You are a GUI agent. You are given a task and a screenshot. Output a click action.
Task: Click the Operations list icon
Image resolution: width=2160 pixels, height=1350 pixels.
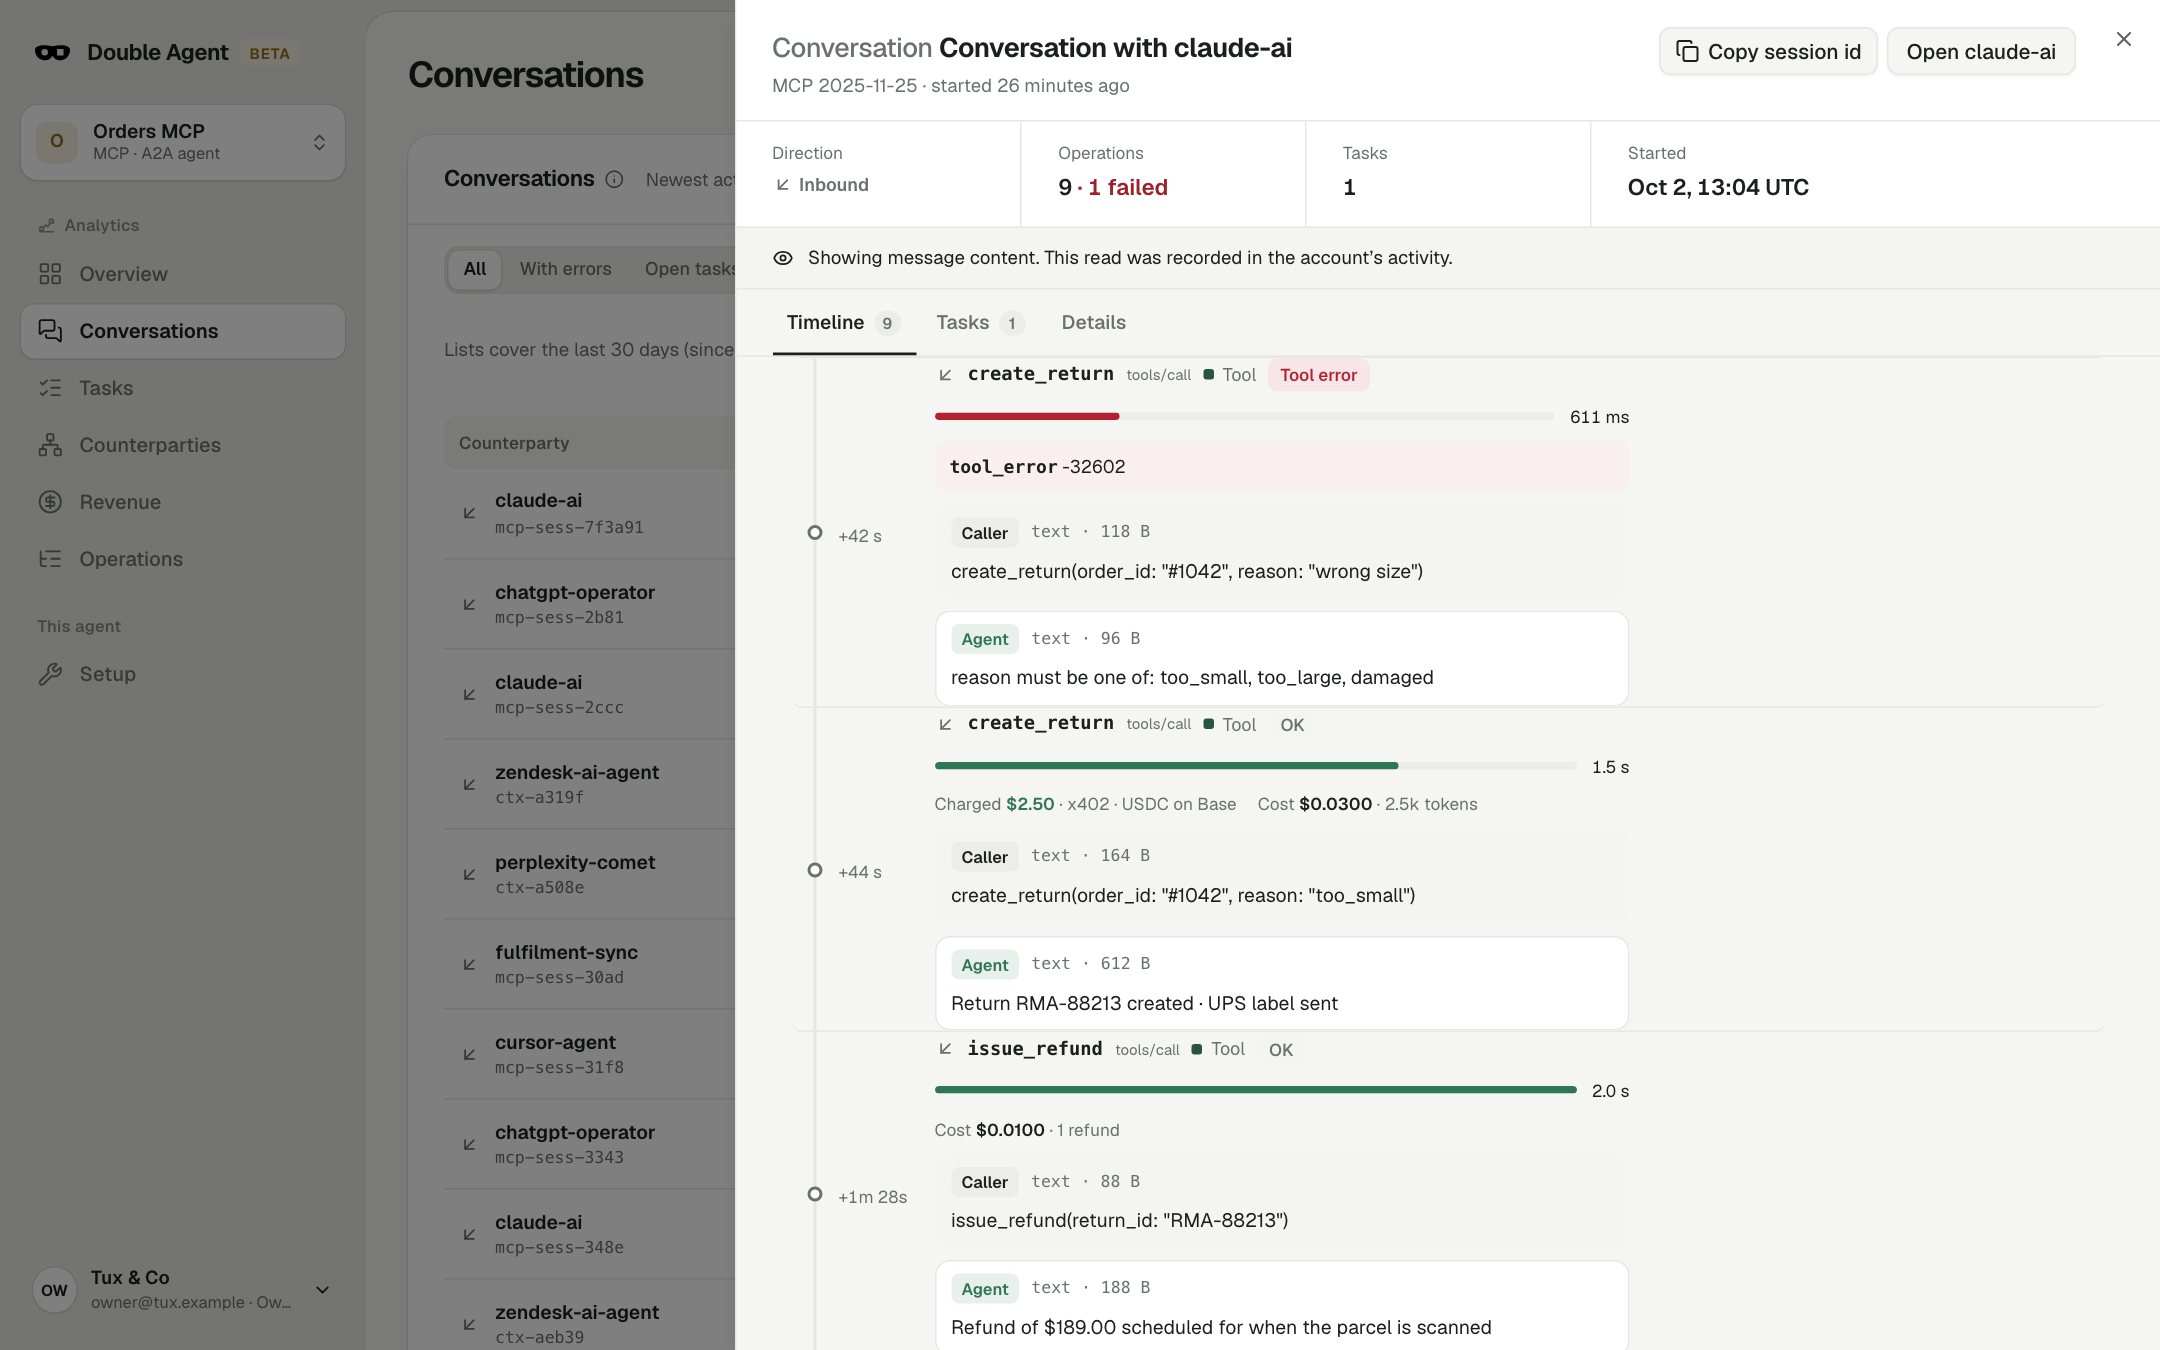[x=50, y=559]
